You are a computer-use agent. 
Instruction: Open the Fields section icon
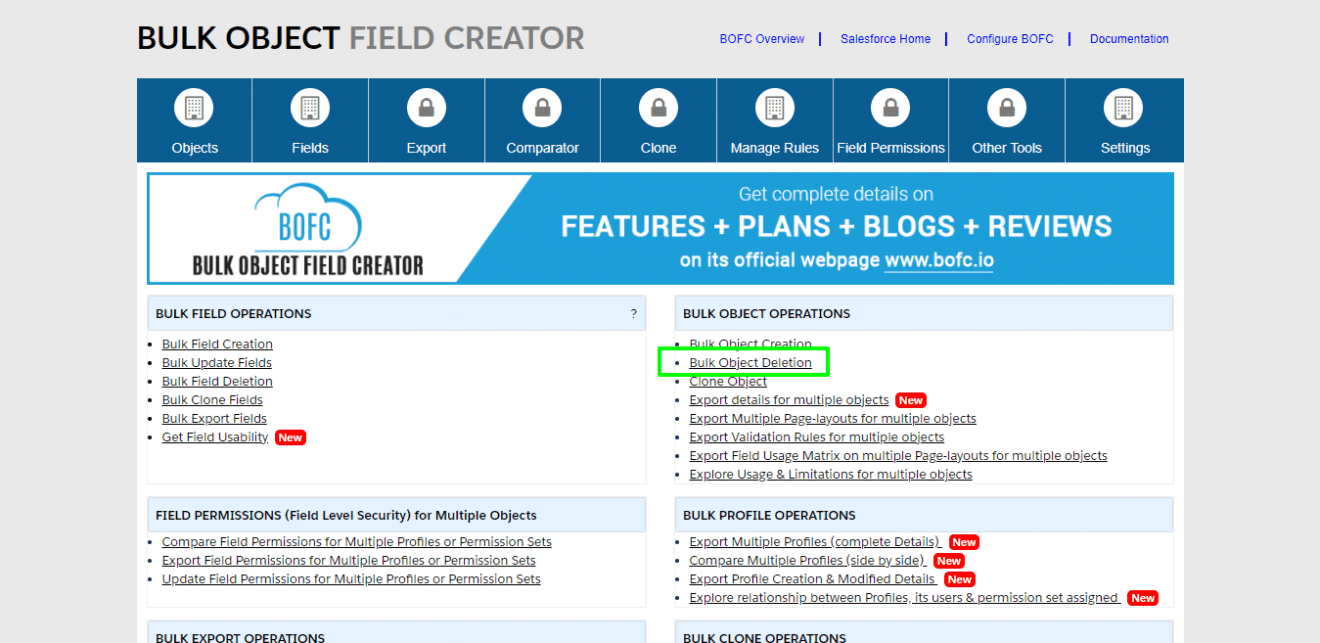click(x=310, y=107)
